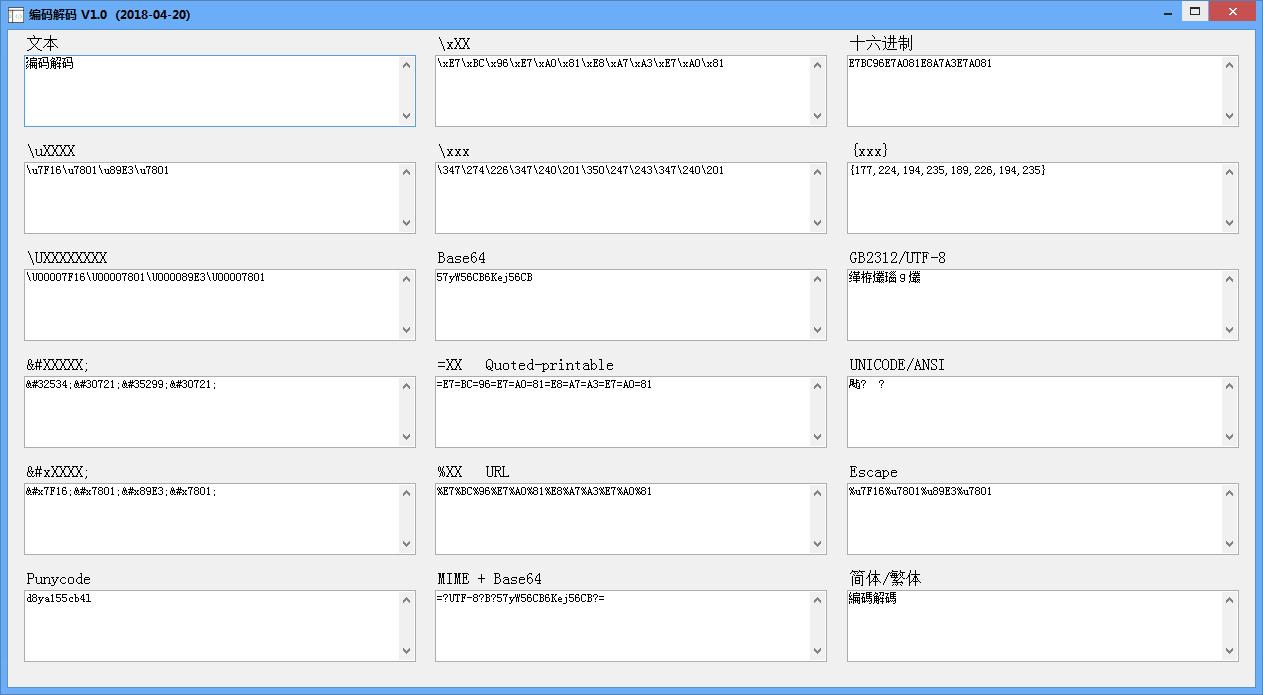This screenshot has width=1263, height=695.
Task: Click the Quoted-printable =XX text field
Action: [x=621, y=412]
